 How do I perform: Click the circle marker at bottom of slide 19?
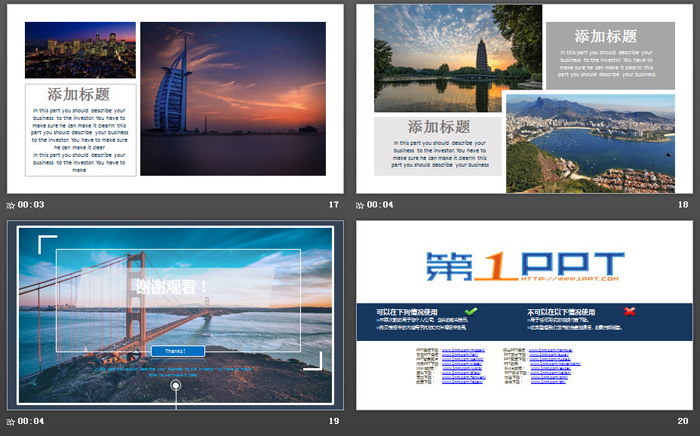pos(176,385)
